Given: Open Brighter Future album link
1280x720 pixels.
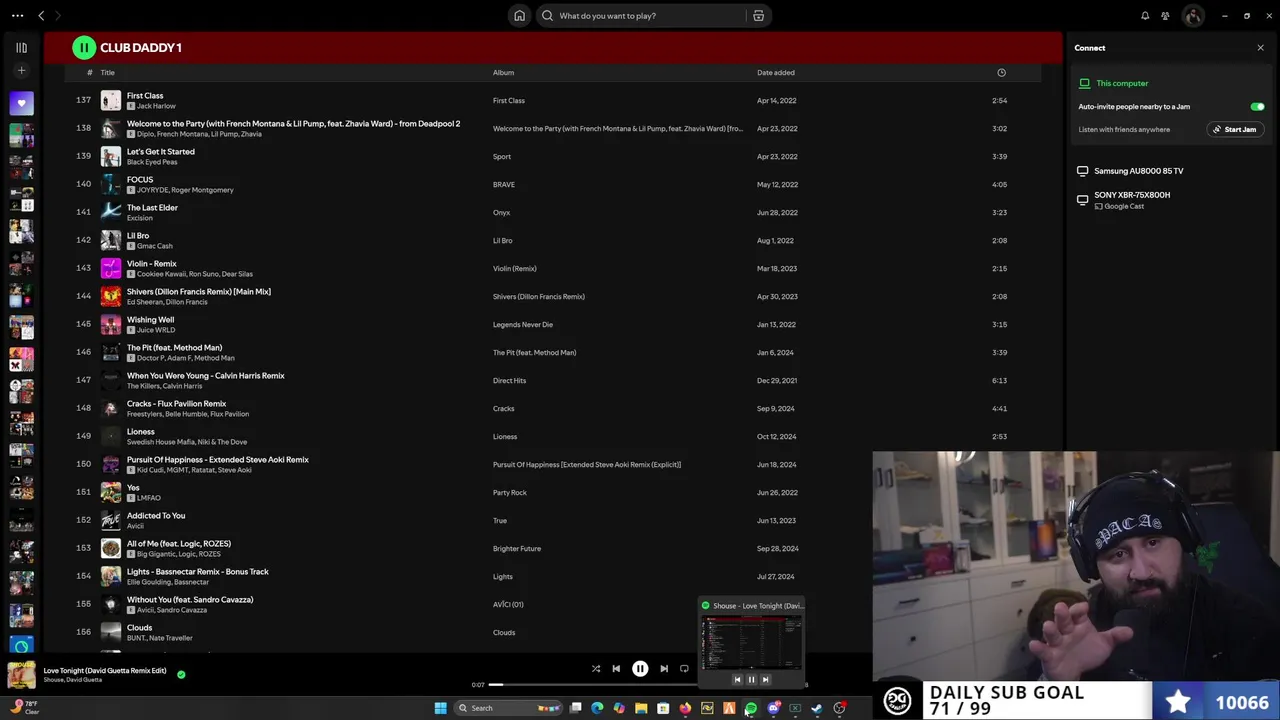Looking at the screenshot, I should [x=517, y=549].
